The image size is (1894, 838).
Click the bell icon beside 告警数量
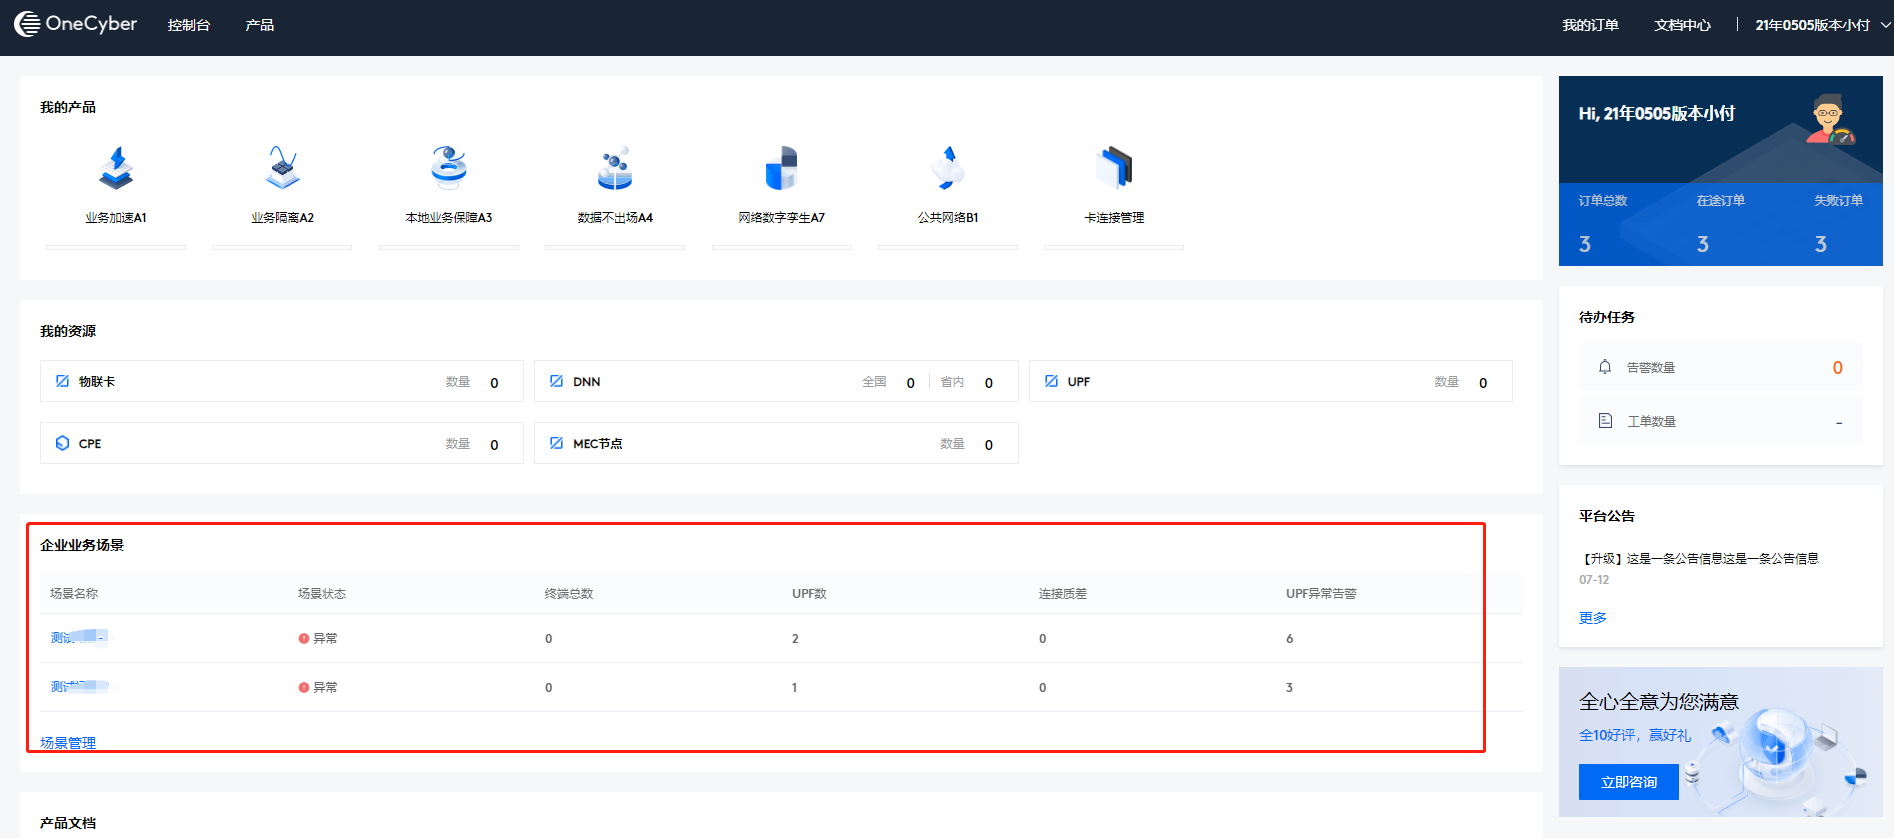1605,367
